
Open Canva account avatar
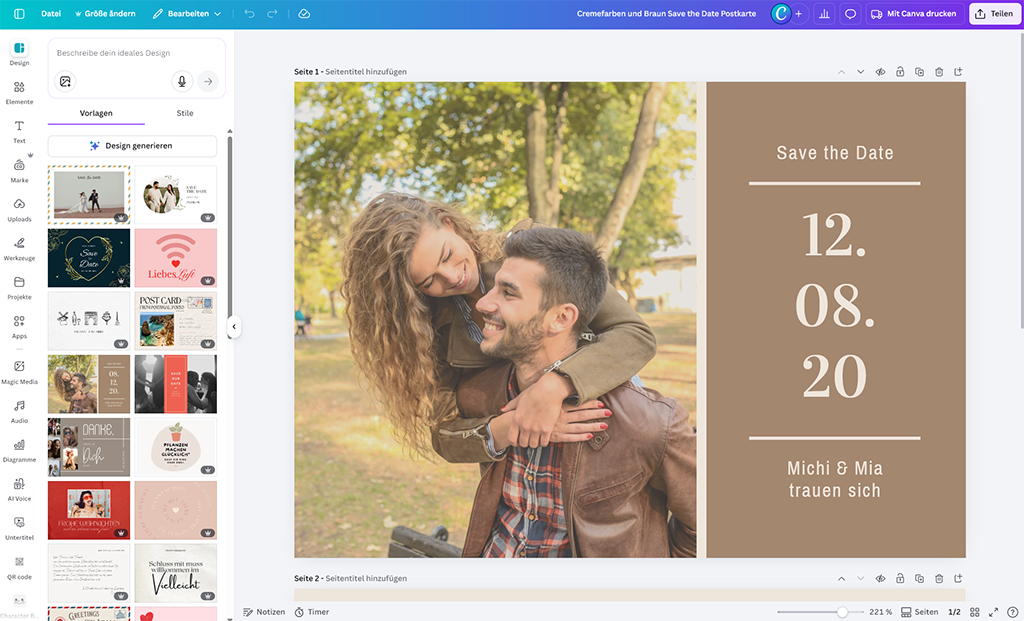pos(780,14)
